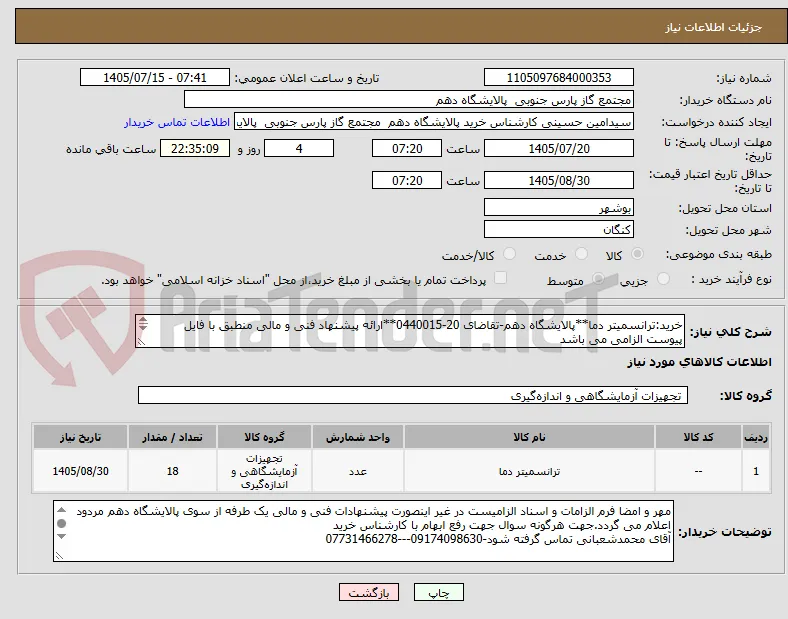The width and height of the screenshot is (788, 619).
Task: Click the delivery province field بوشهر
Action: [559, 207]
